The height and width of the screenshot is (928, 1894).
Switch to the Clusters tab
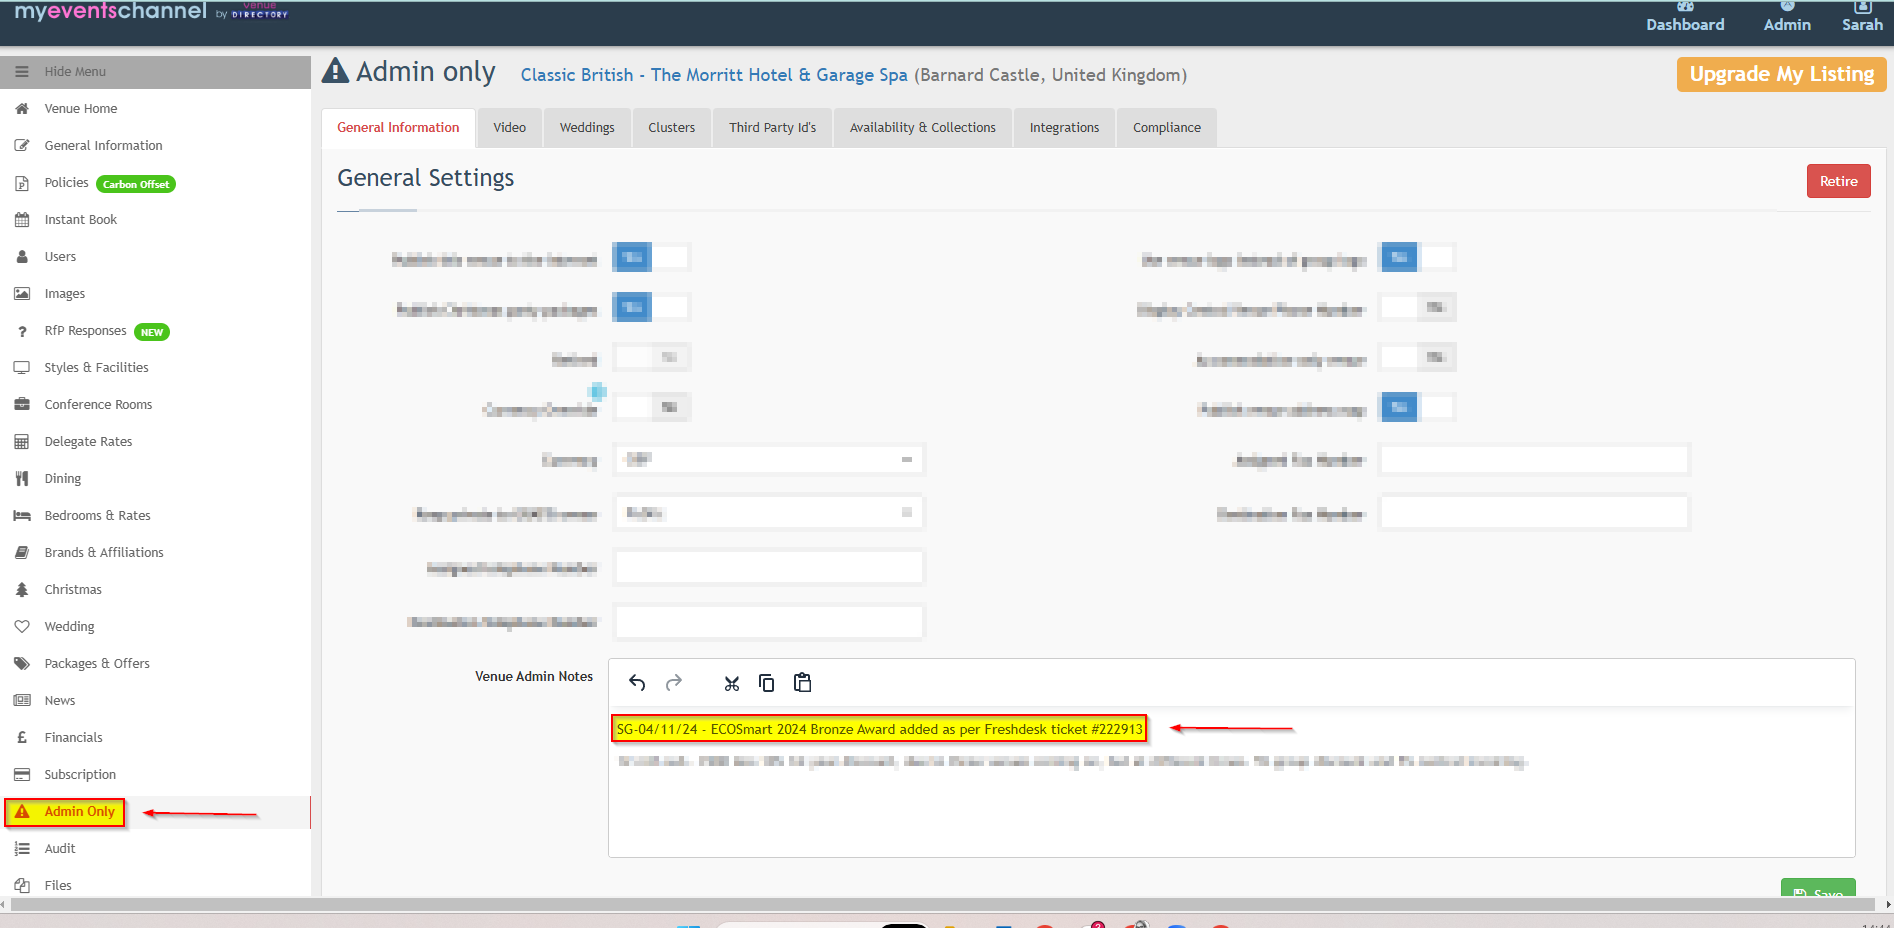click(x=671, y=128)
